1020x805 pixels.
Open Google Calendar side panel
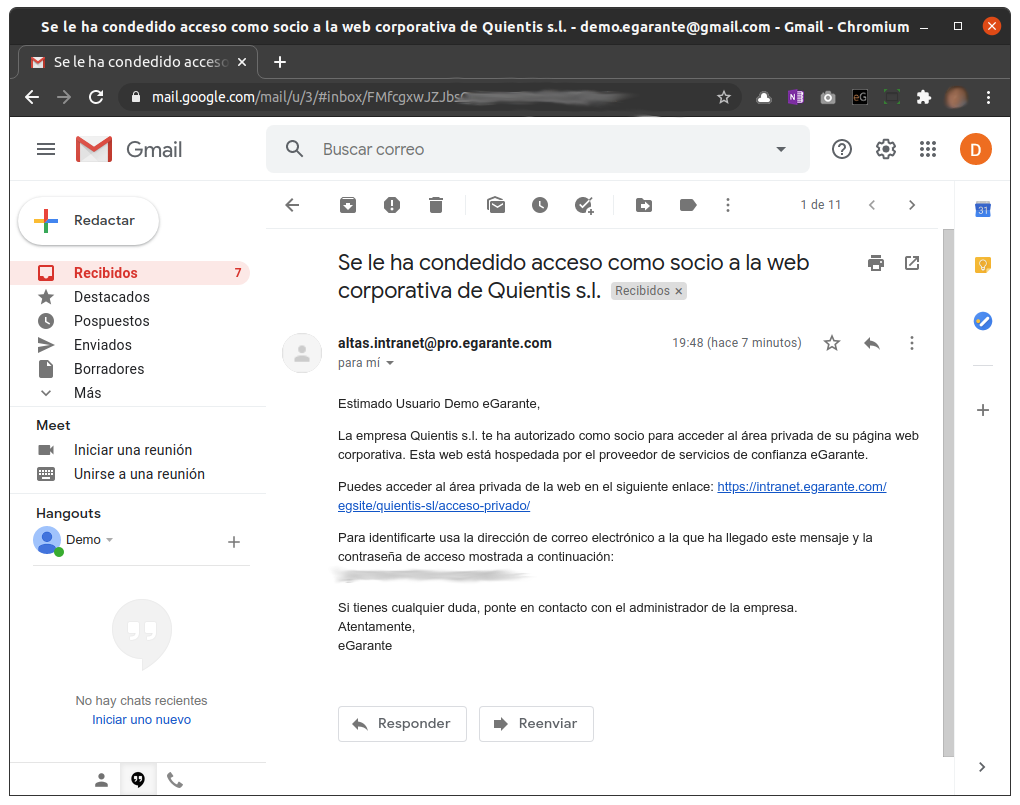(983, 210)
